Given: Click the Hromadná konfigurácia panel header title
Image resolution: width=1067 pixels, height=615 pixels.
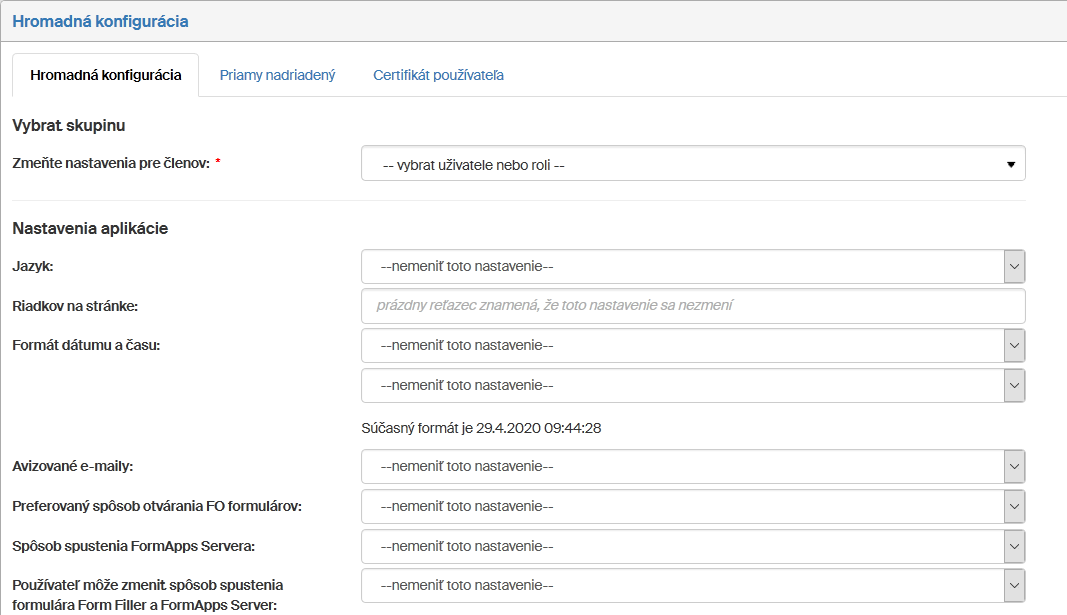Looking at the screenshot, I should tap(100, 21).
